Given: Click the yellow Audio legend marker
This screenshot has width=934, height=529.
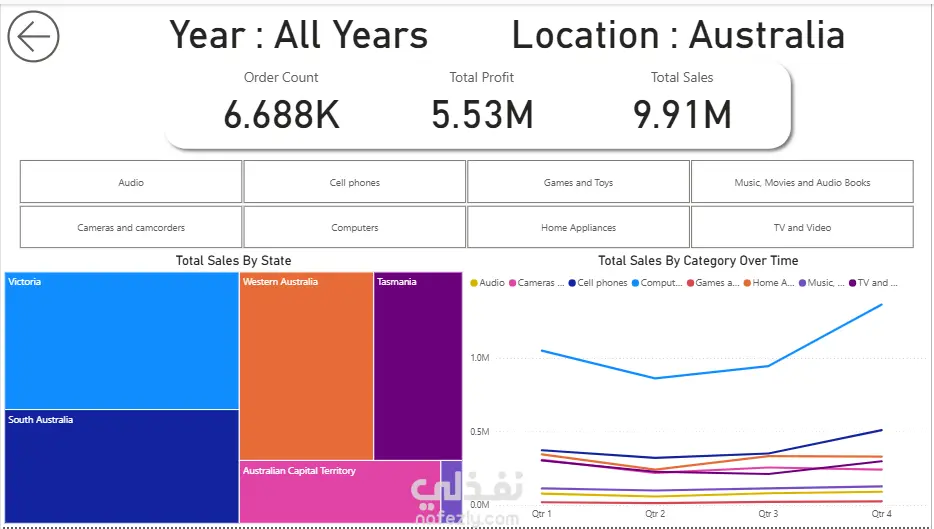Looking at the screenshot, I should (x=474, y=283).
